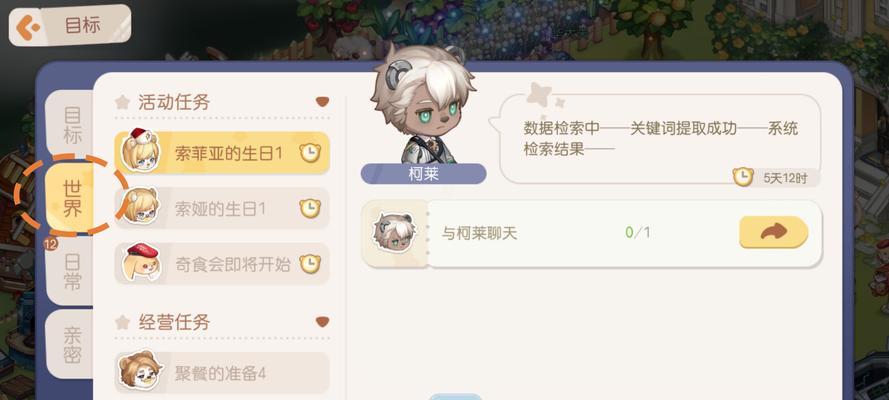The height and width of the screenshot is (400, 889).
Task: Click the 柯莱 portrait in quest objective row
Action: [x=395, y=232]
